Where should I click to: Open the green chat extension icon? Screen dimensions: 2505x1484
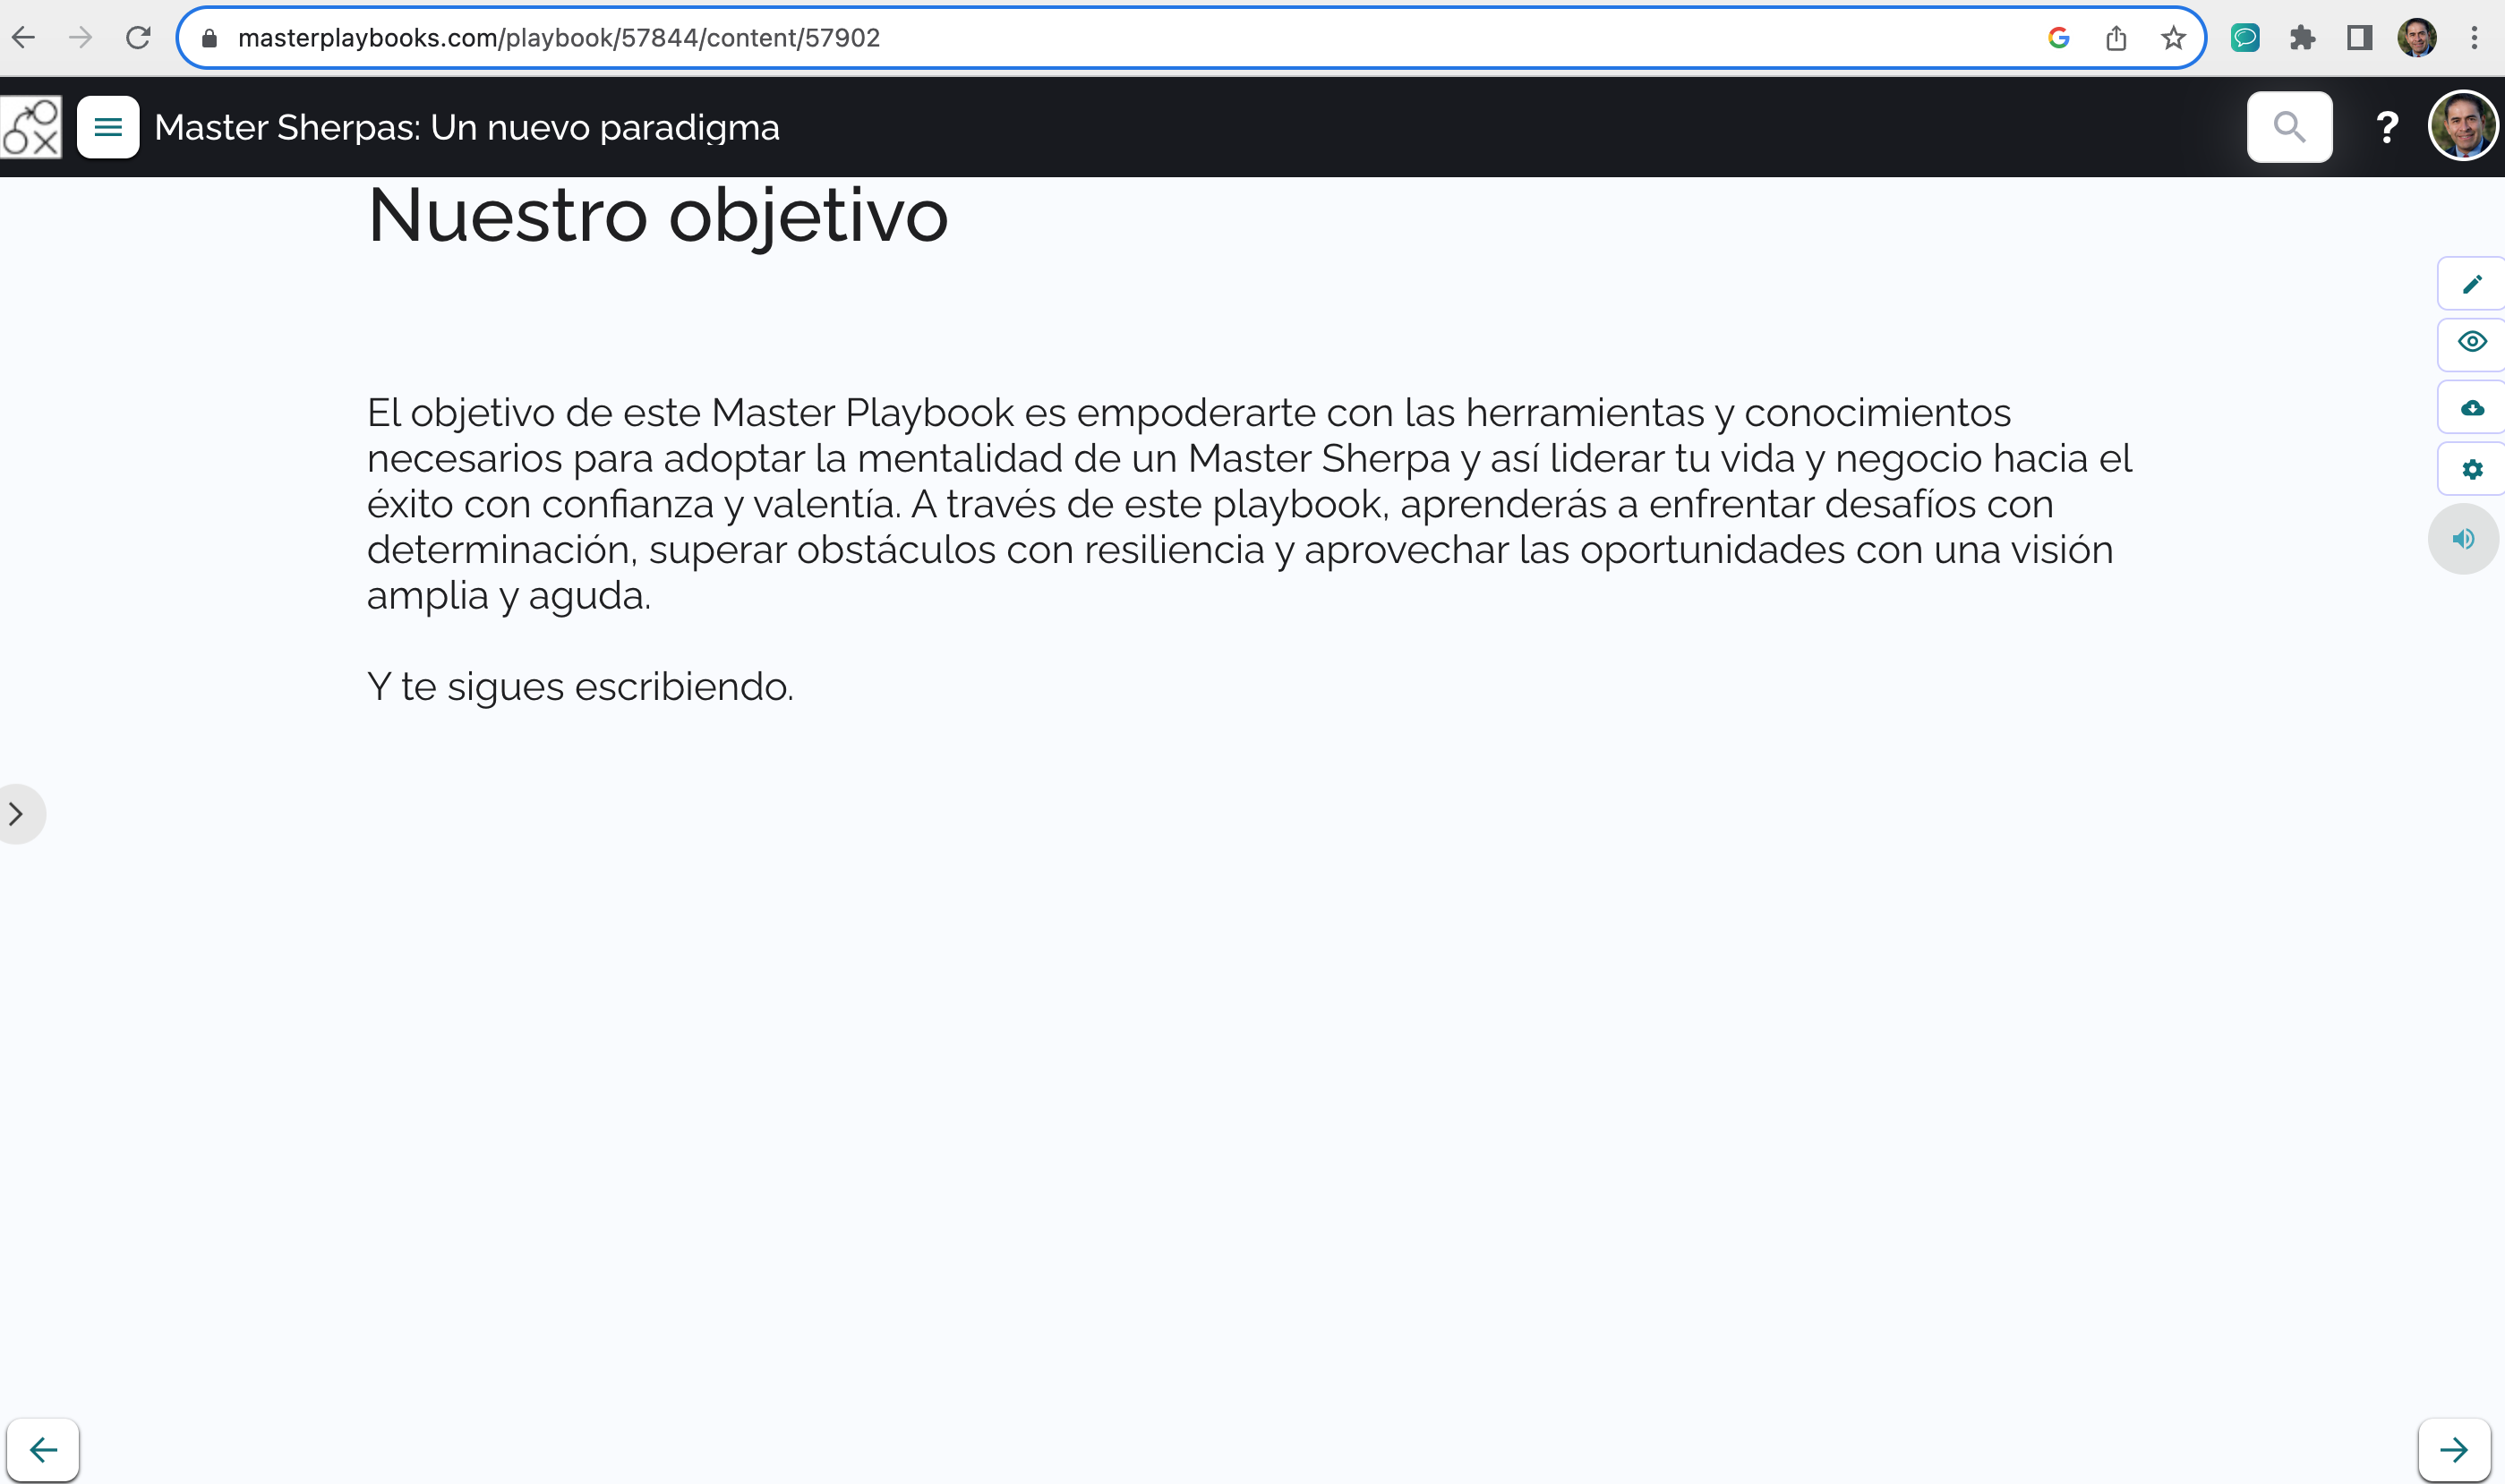pos(2245,38)
